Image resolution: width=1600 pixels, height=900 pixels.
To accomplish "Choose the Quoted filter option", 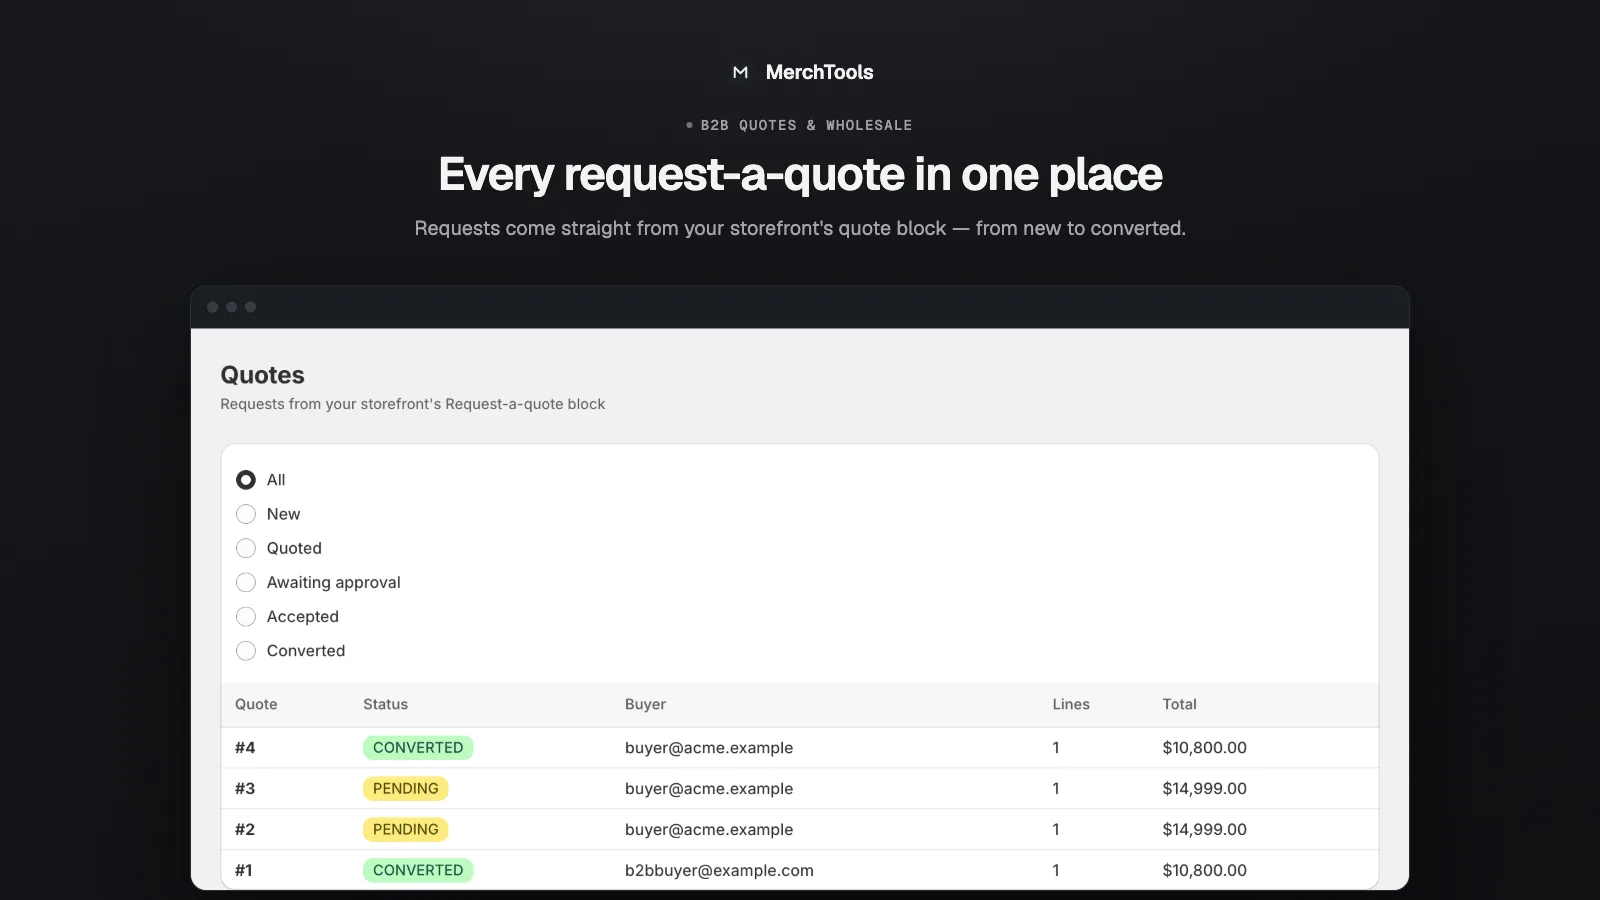I will coord(245,548).
